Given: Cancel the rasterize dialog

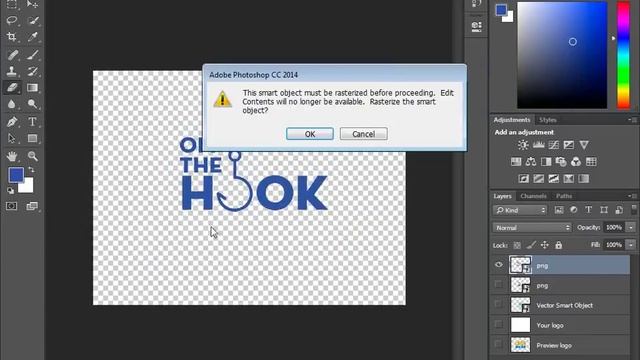Looking at the screenshot, I should pos(364,134).
